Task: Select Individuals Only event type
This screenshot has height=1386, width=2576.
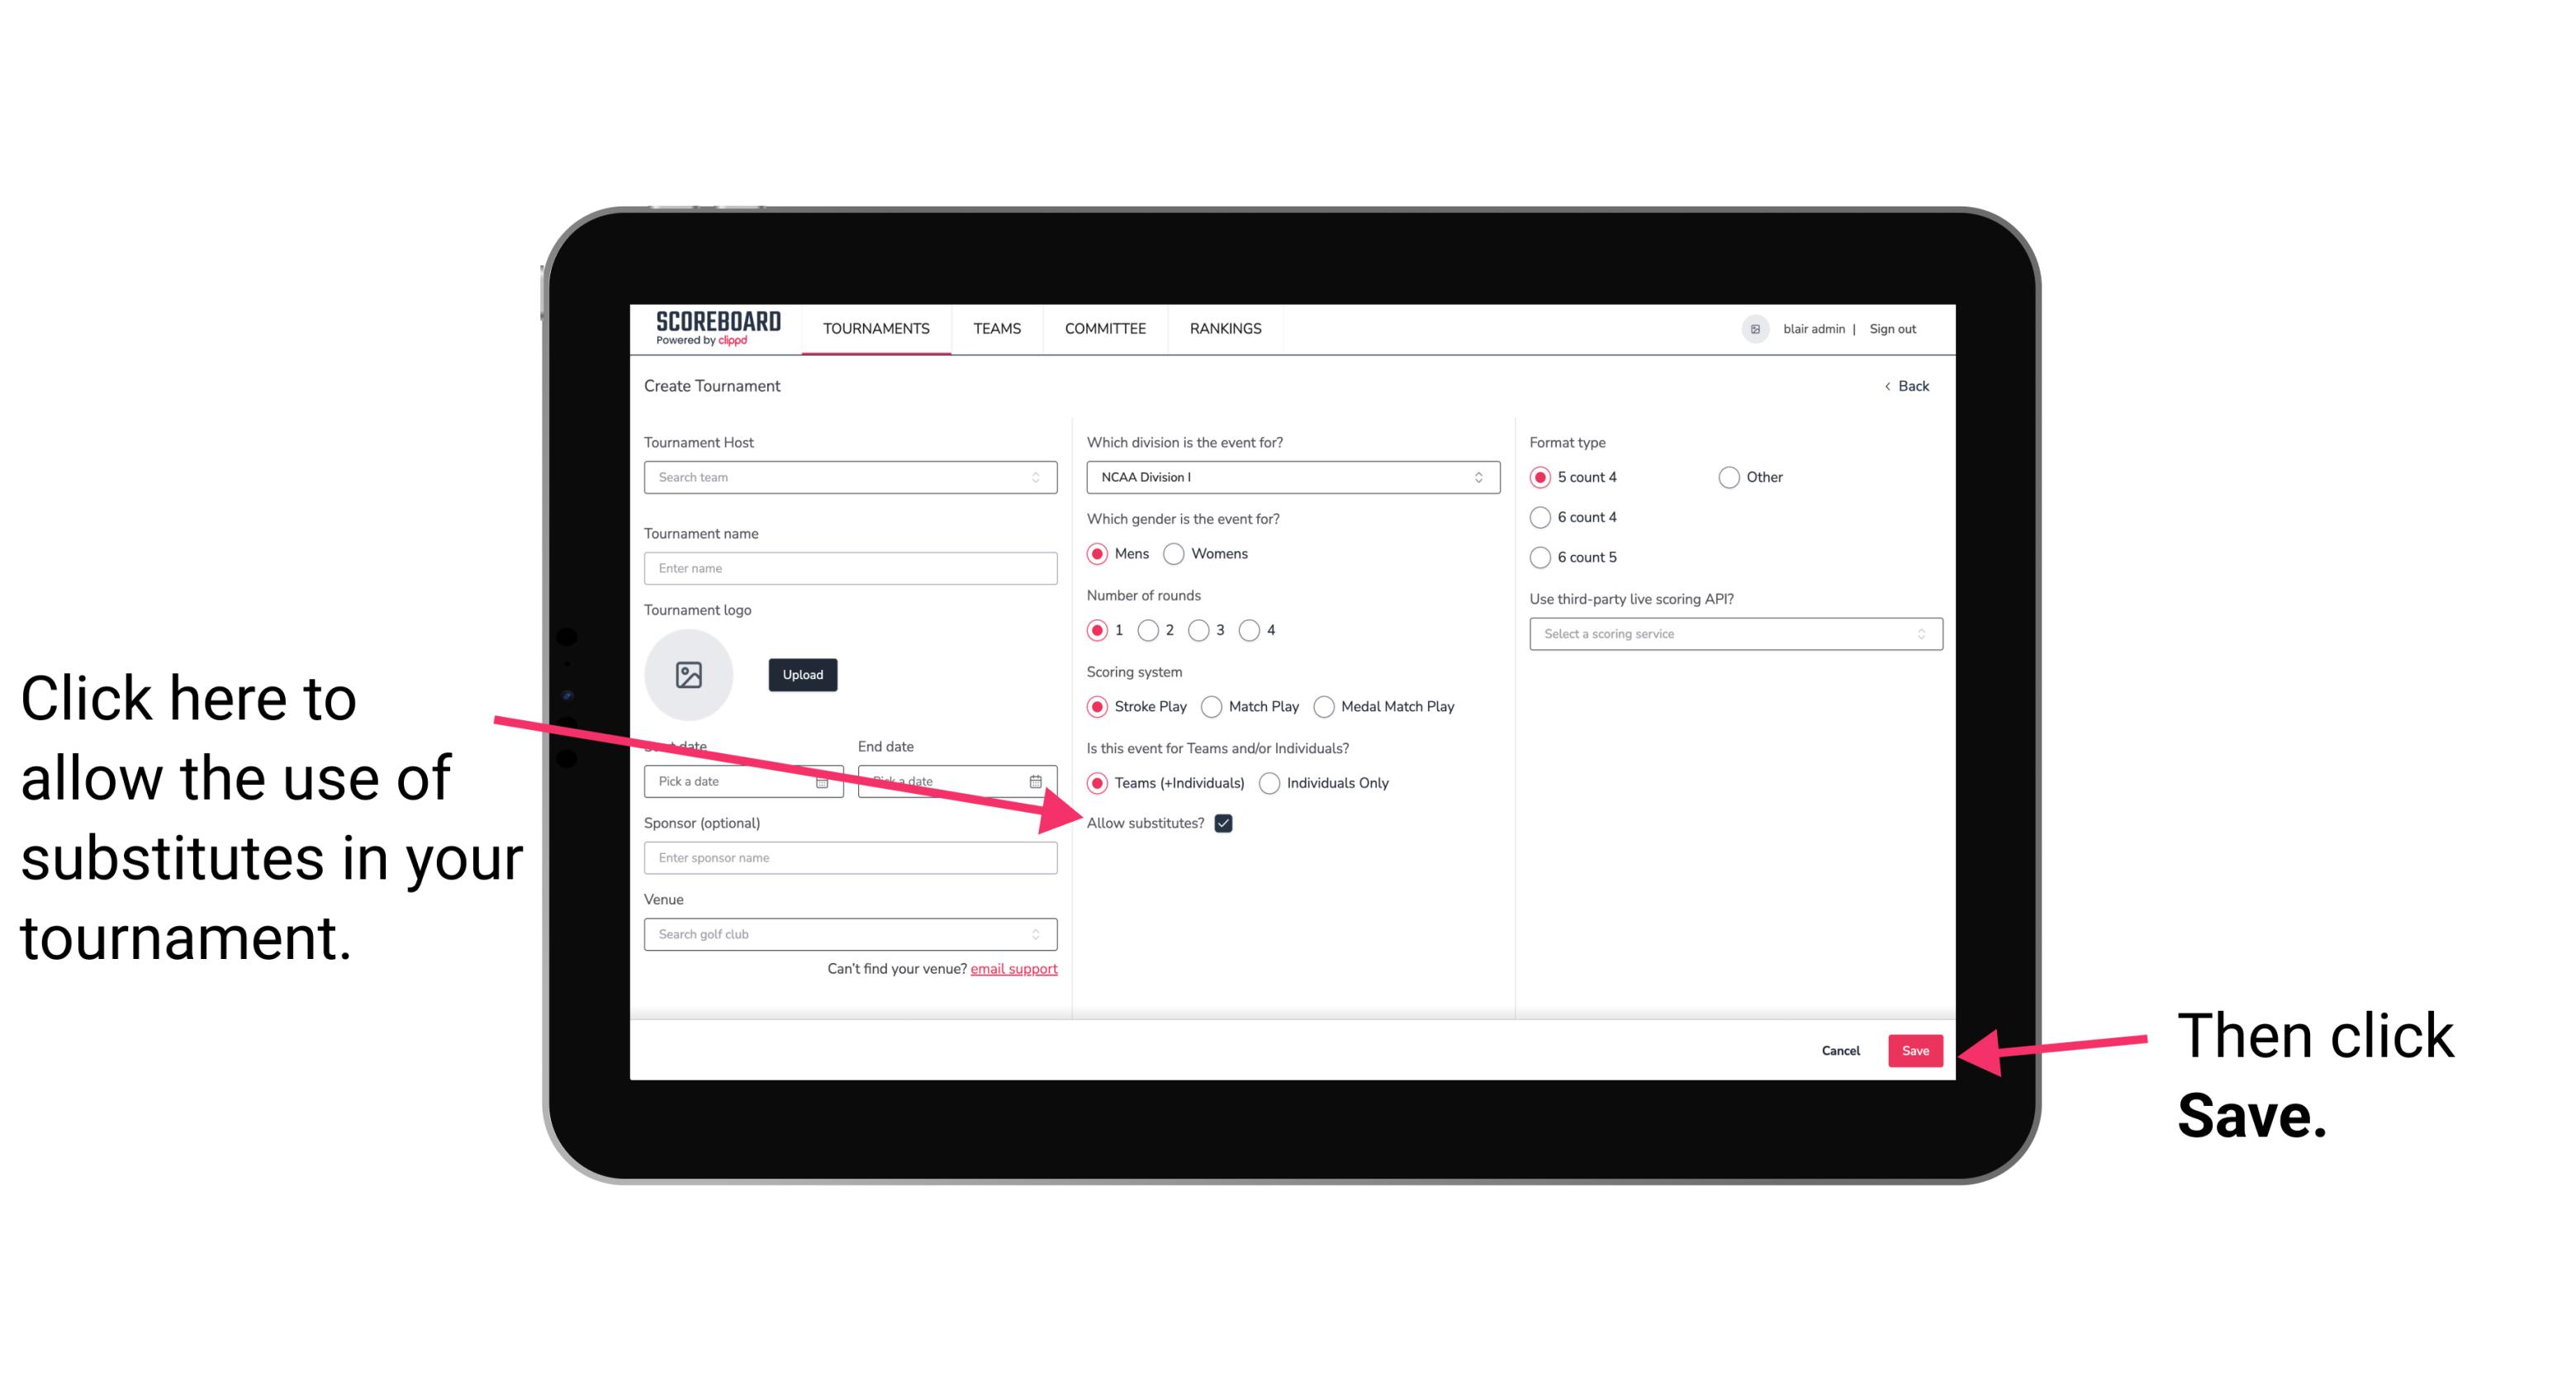Action: (1269, 784)
